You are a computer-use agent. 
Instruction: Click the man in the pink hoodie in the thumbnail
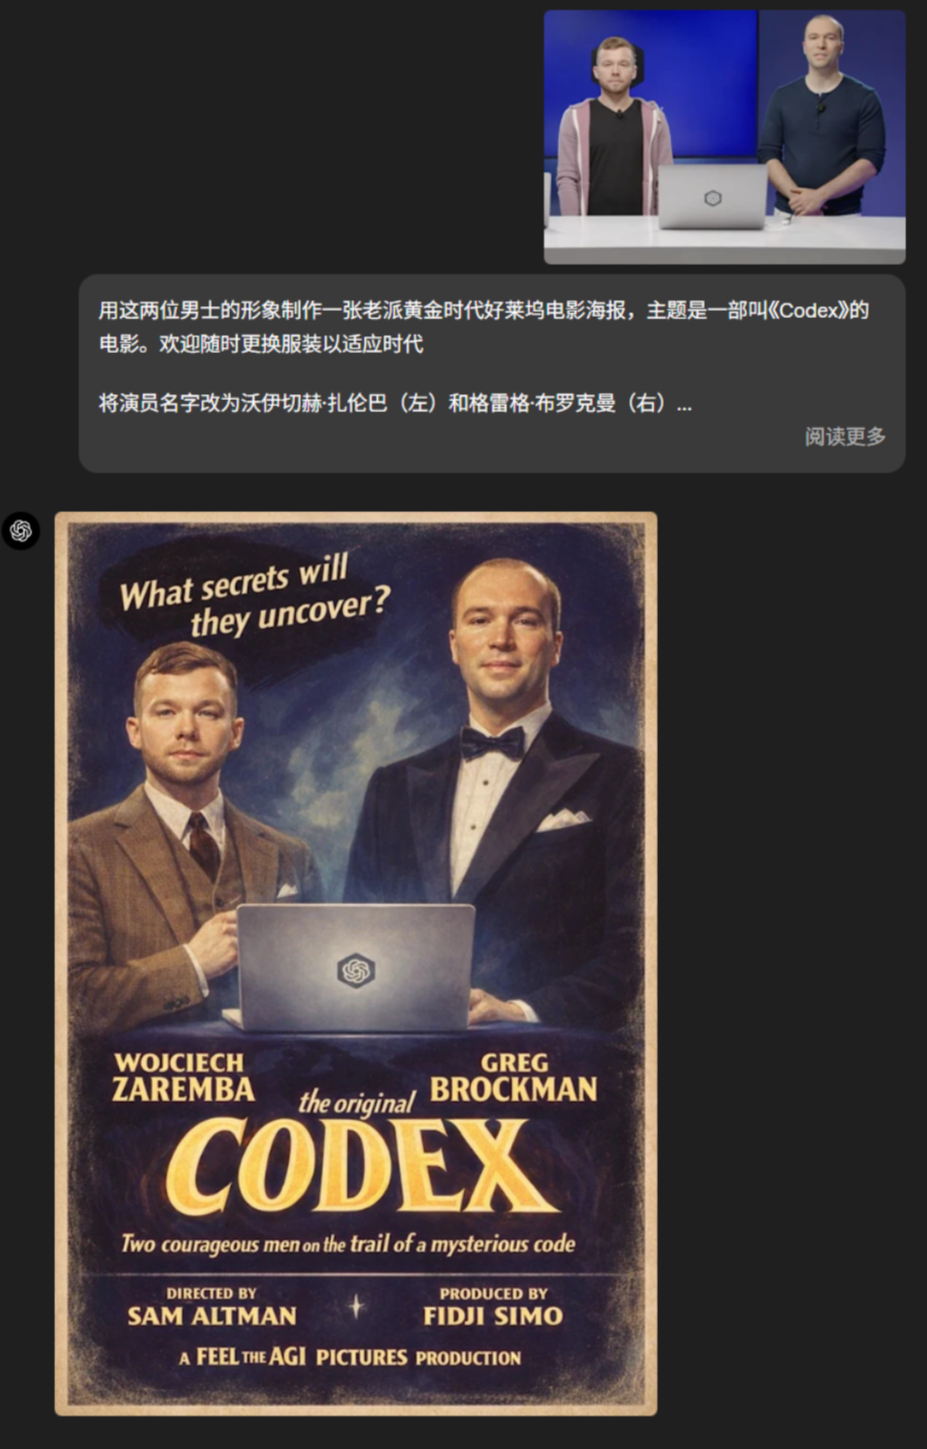pyautogui.click(x=613, y=130)
